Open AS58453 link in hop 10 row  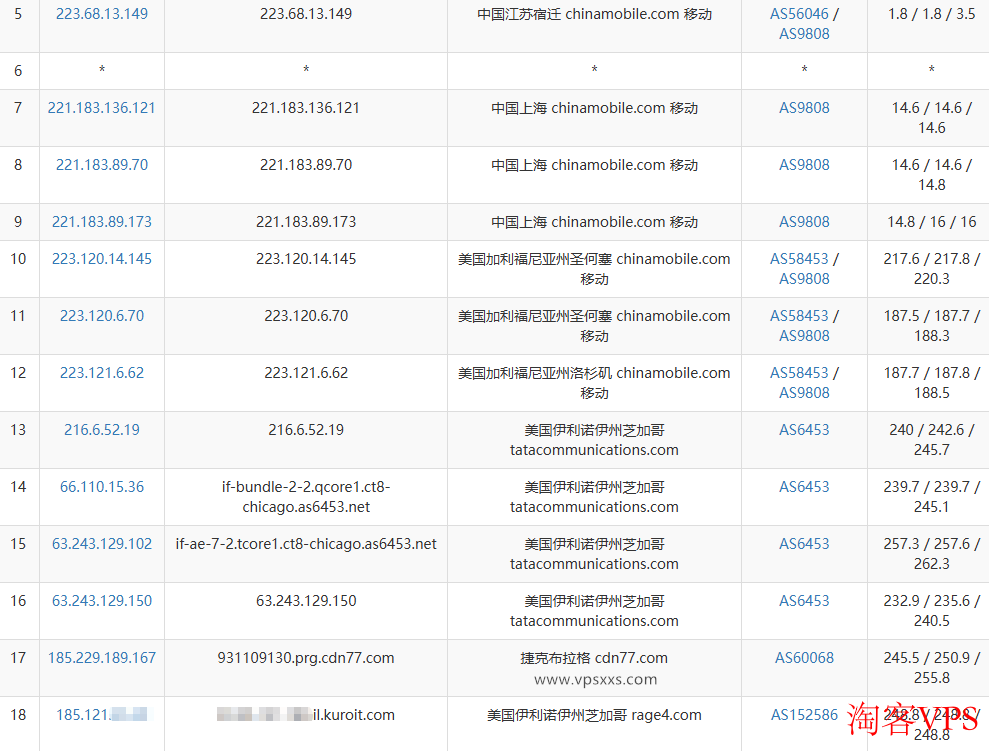[x=799, y=259]
